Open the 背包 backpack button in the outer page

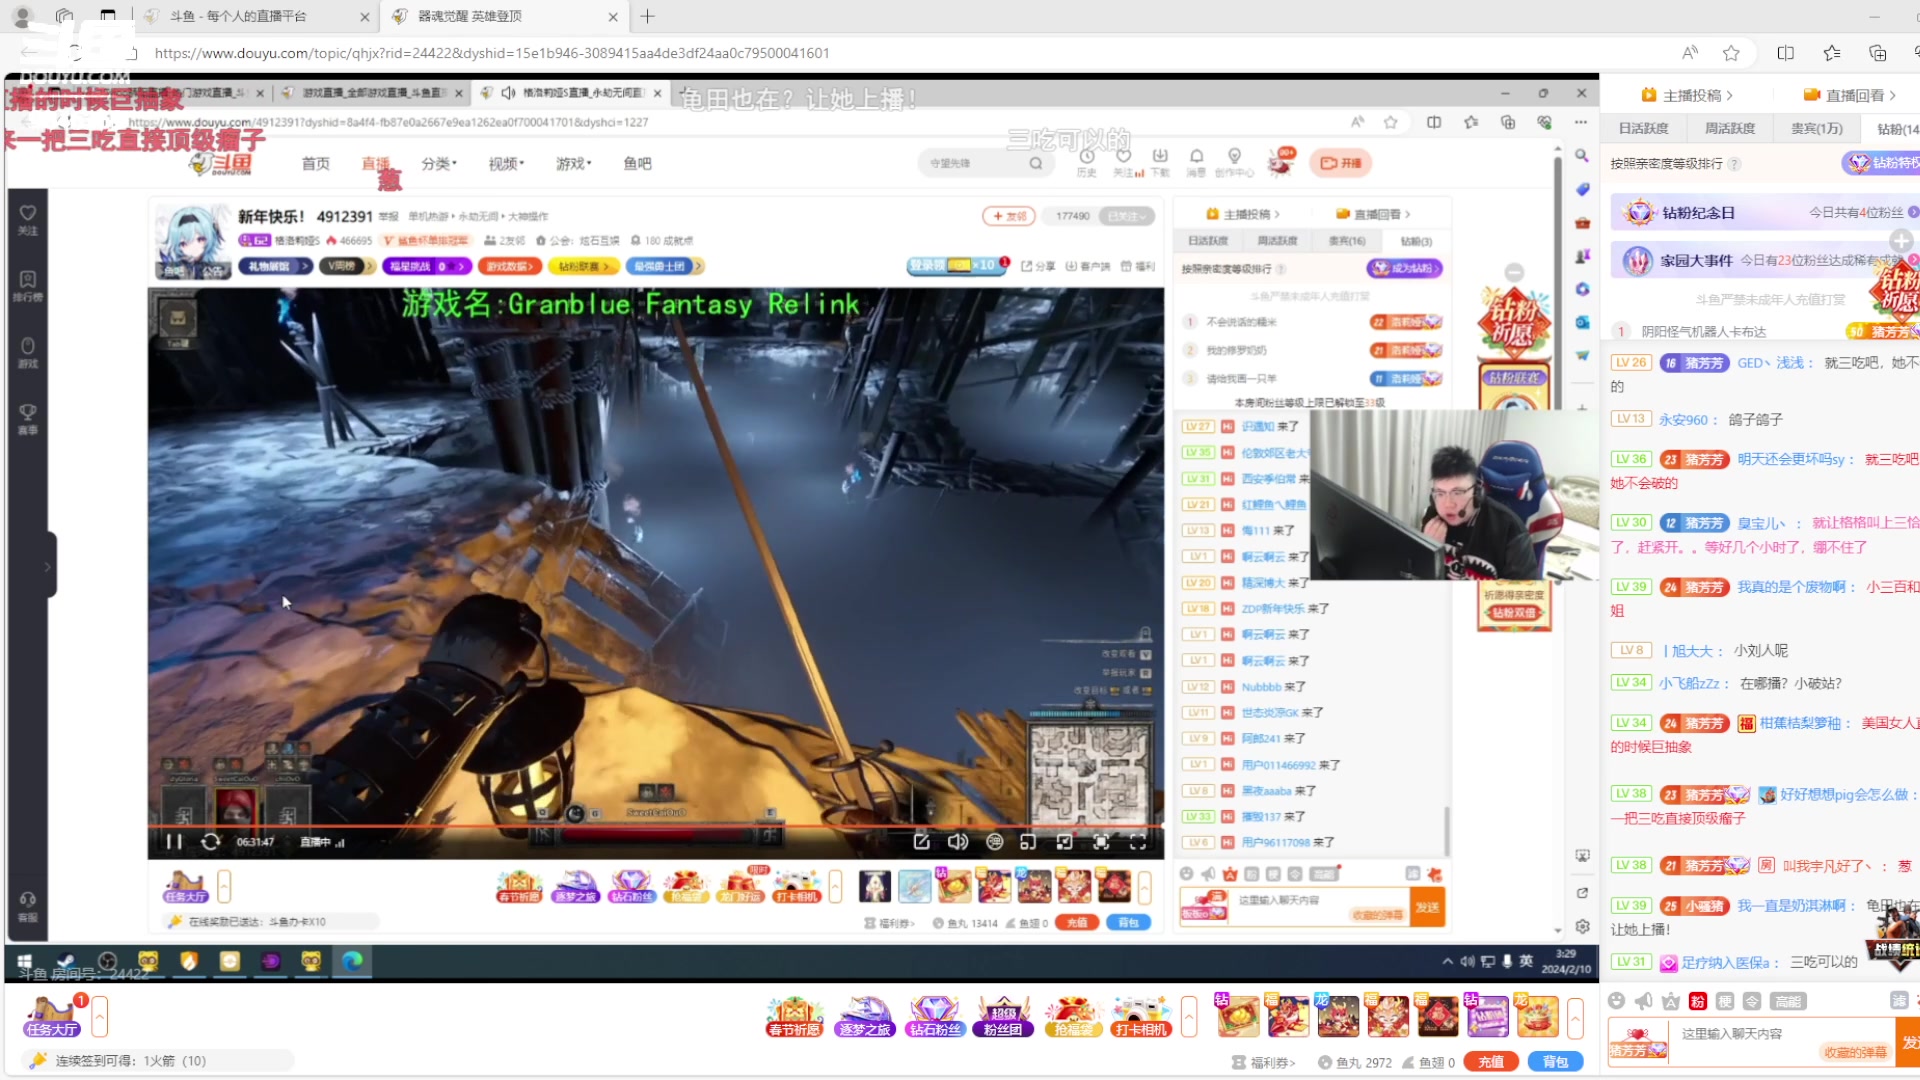click(x=1555, y=1062)
